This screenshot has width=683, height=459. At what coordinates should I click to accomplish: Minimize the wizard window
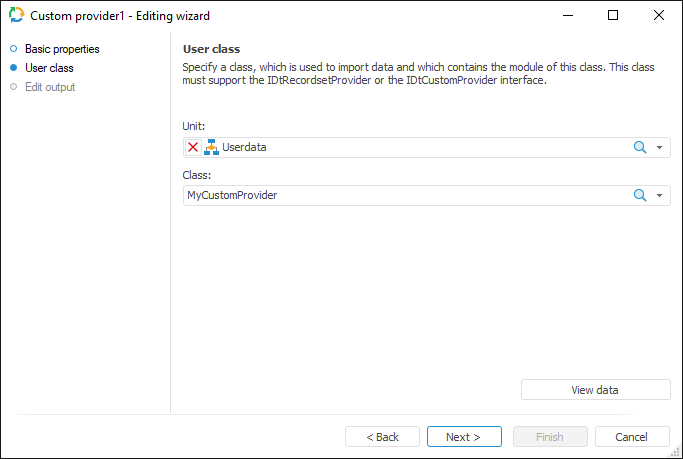[567, 16]
